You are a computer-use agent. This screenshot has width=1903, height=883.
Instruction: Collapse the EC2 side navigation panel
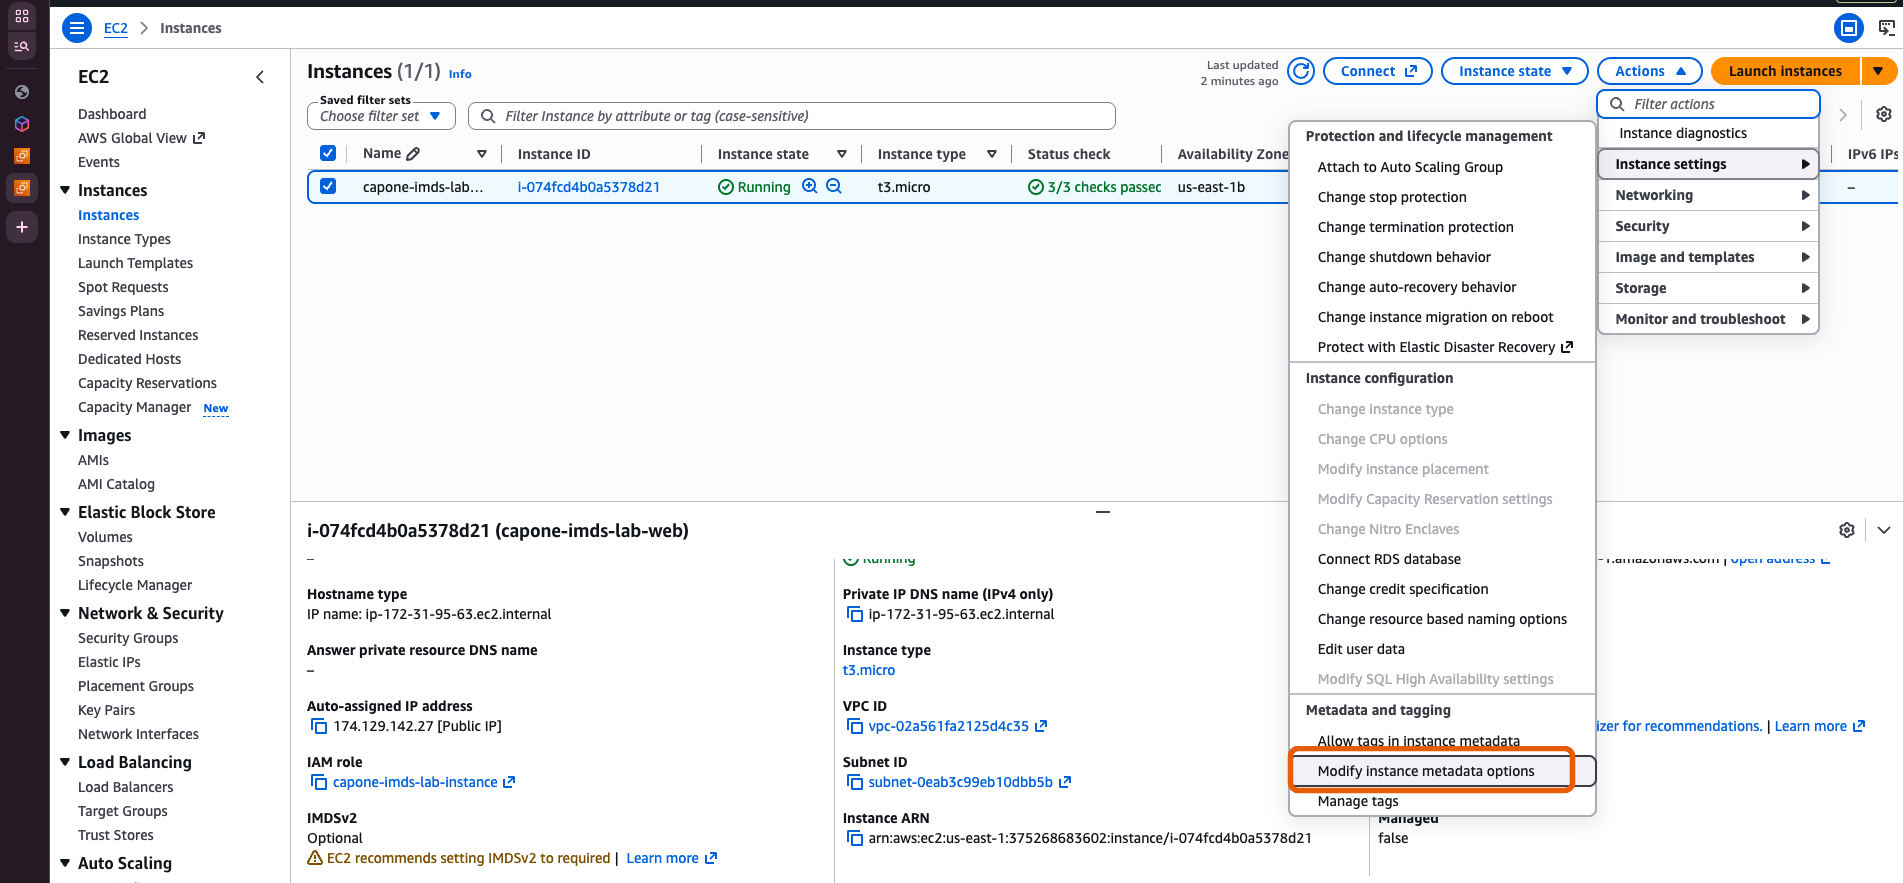(260, 77)
